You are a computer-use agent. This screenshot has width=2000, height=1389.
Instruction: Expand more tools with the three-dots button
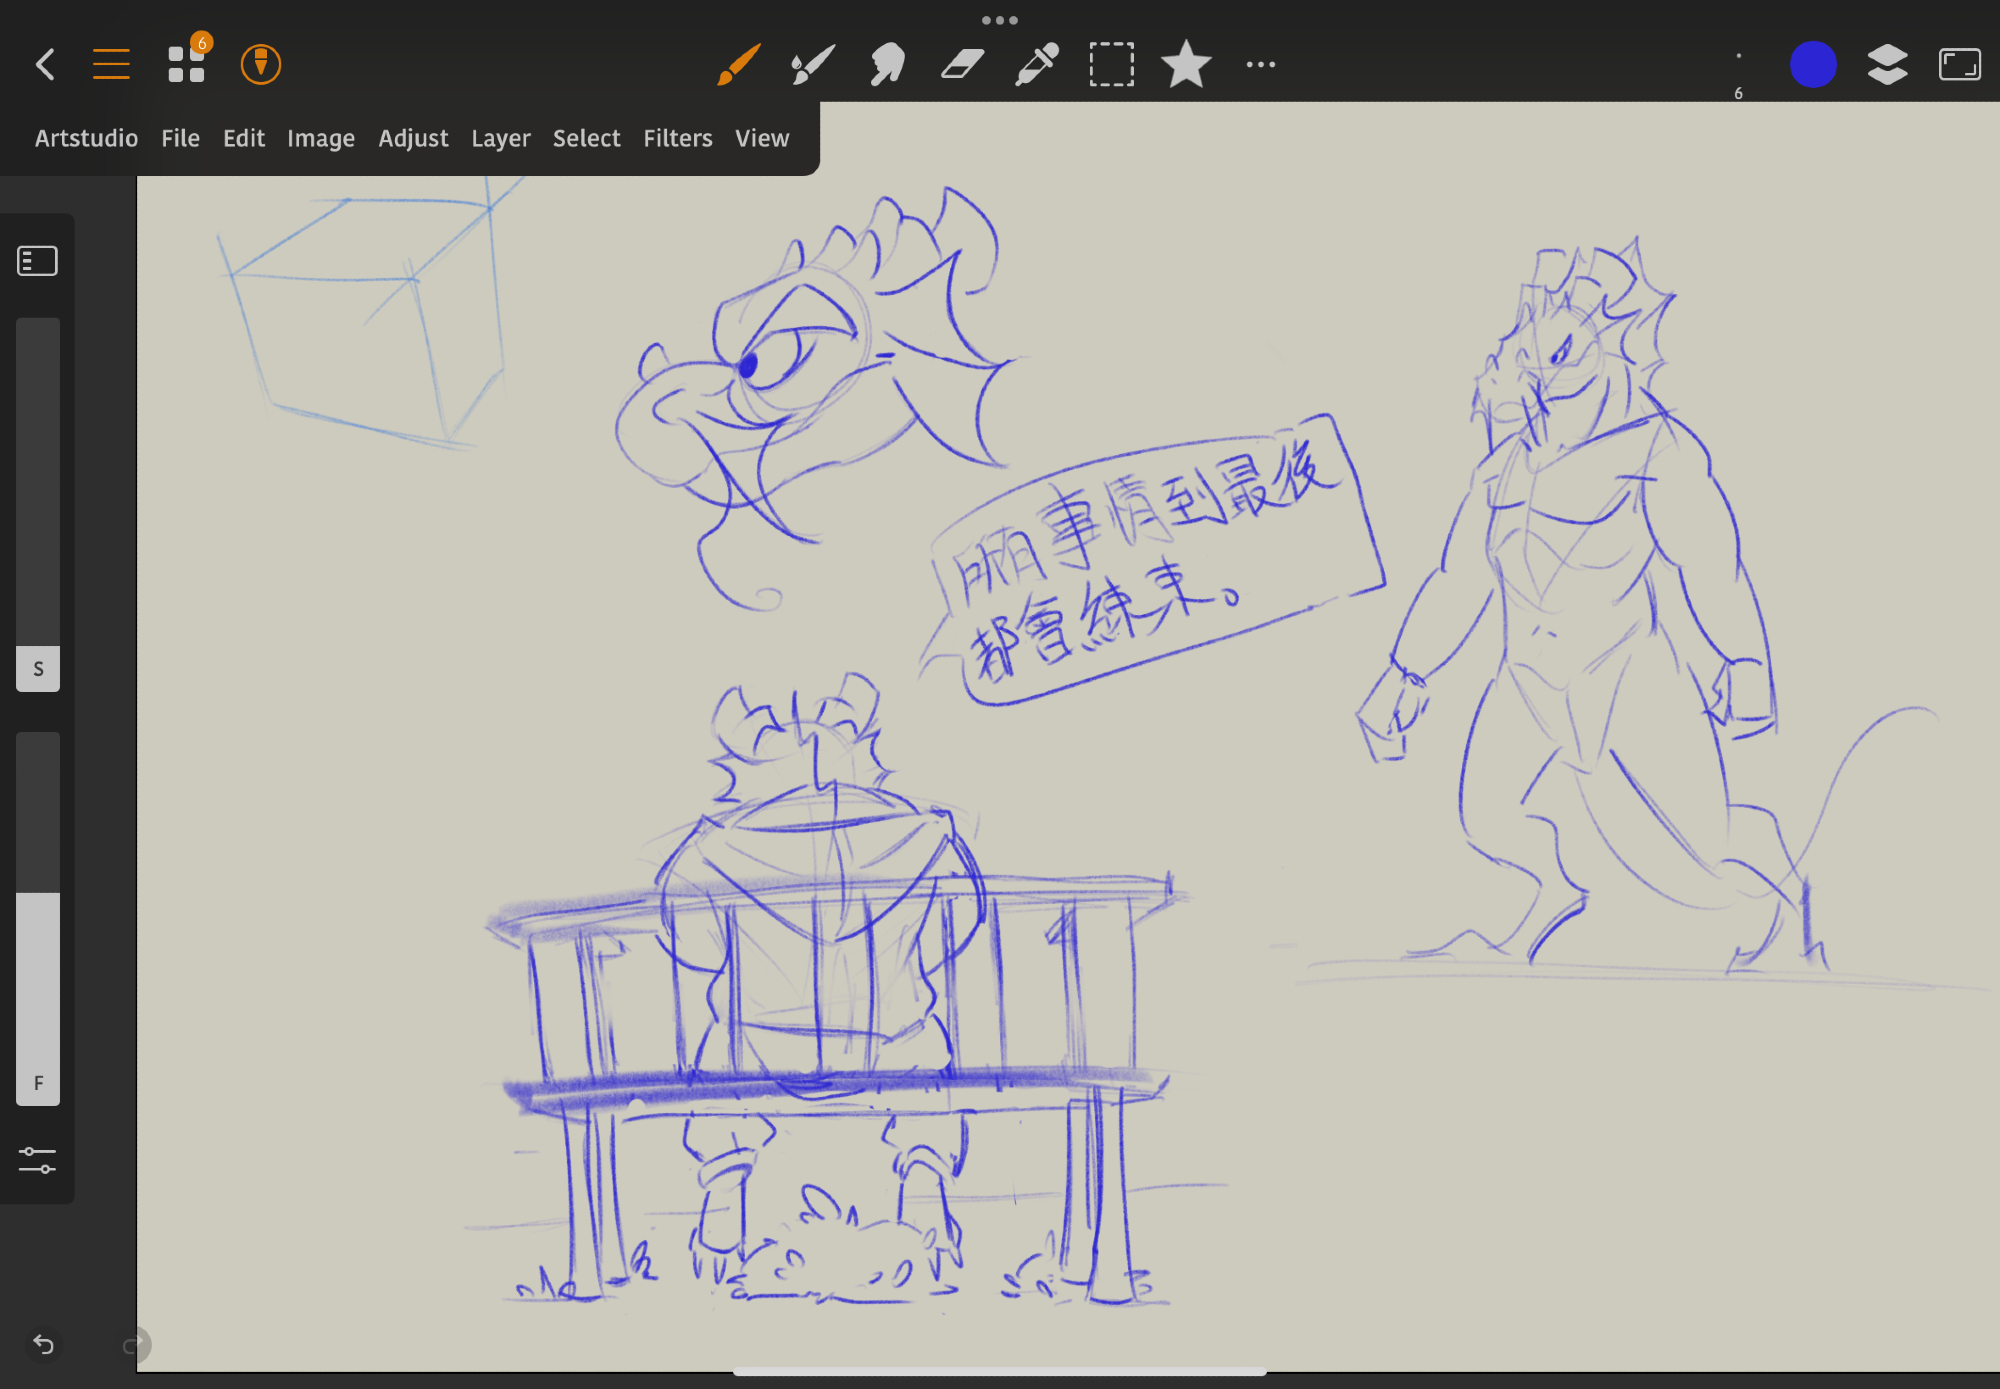click(1260, 65)
